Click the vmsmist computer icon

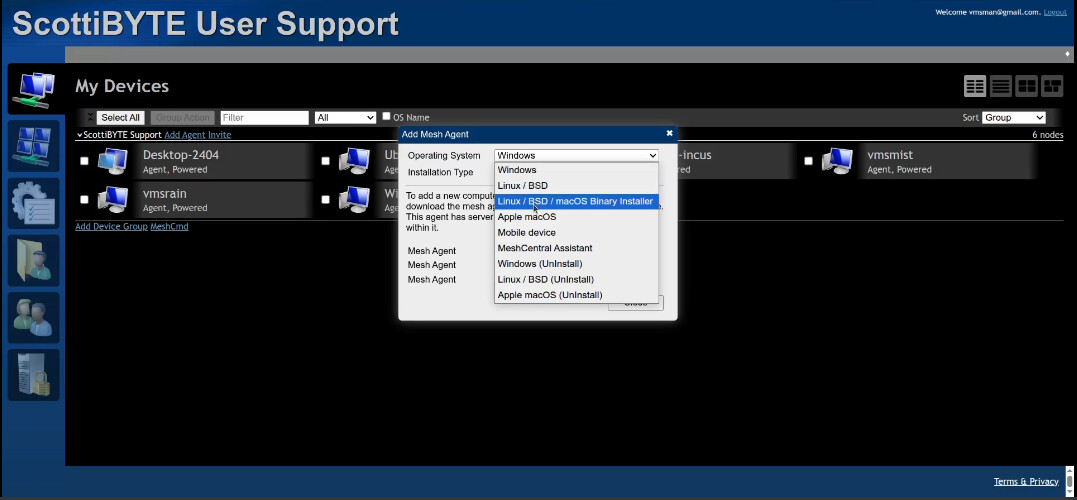point(838,161)
